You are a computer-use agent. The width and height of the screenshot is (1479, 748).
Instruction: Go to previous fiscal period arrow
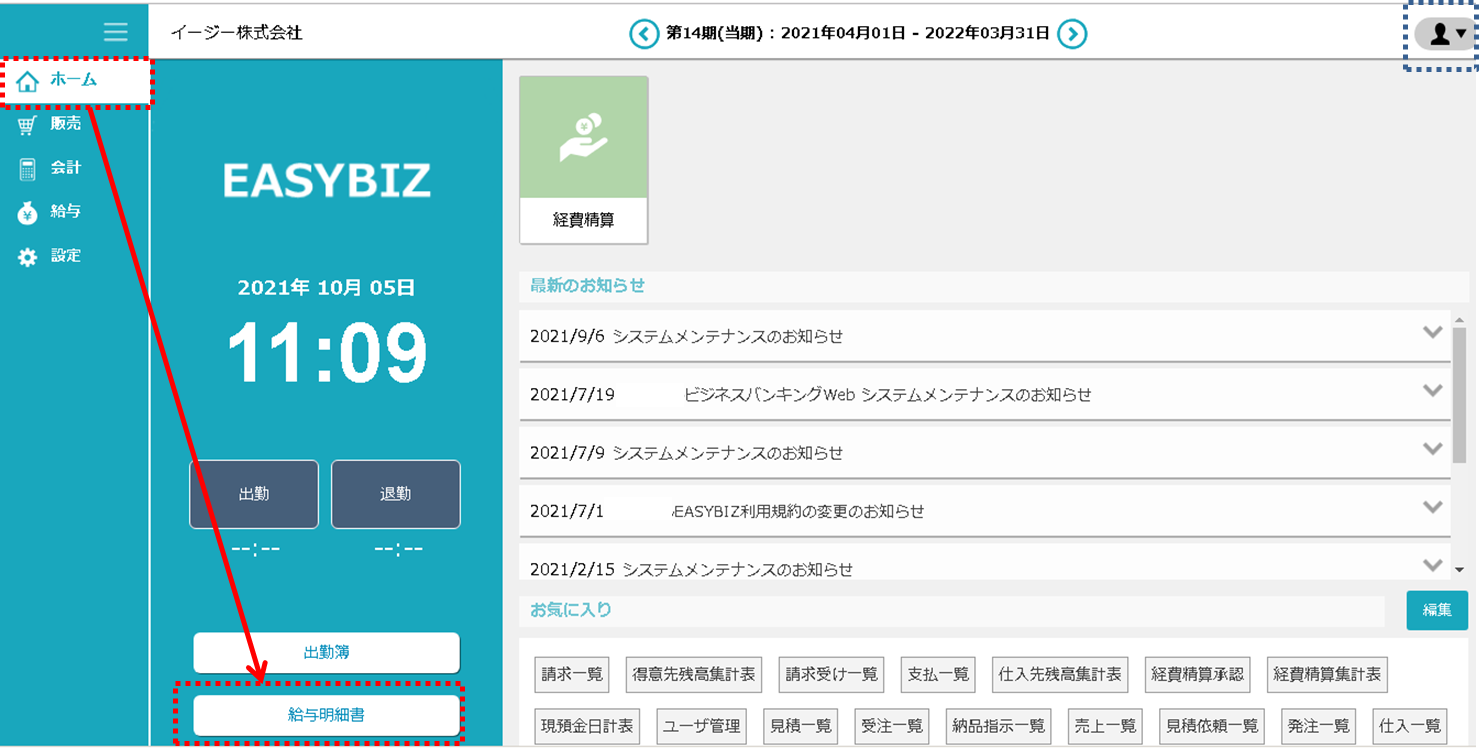(644, 34)
